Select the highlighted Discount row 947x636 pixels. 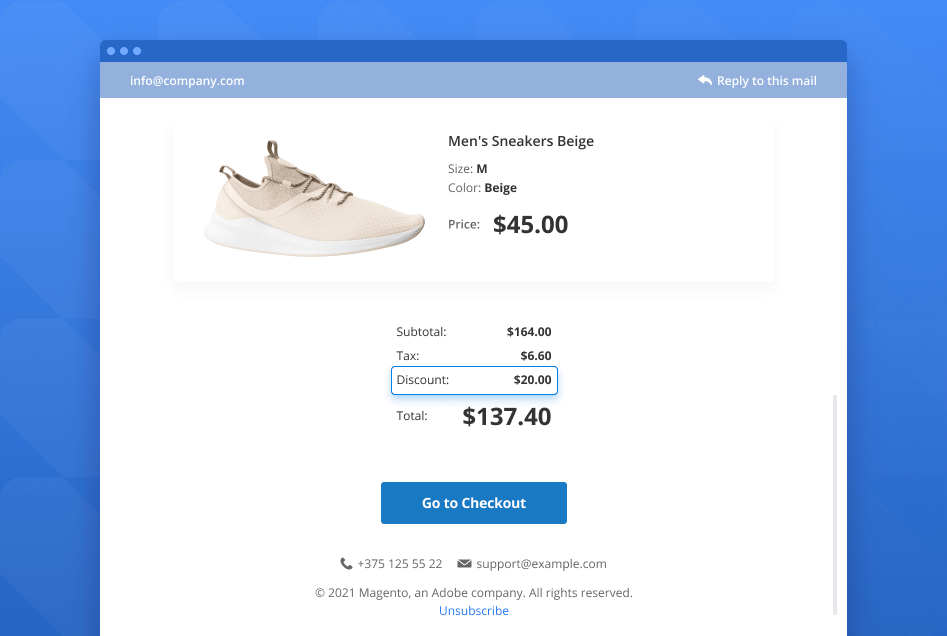pos(474,380)
